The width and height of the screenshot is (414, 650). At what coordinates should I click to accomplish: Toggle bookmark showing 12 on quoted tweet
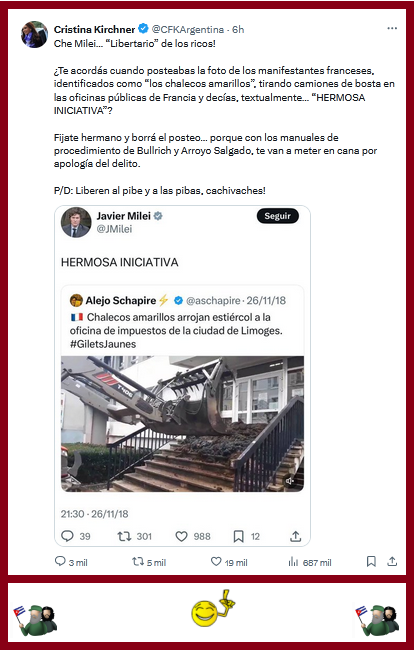[238, 536]
